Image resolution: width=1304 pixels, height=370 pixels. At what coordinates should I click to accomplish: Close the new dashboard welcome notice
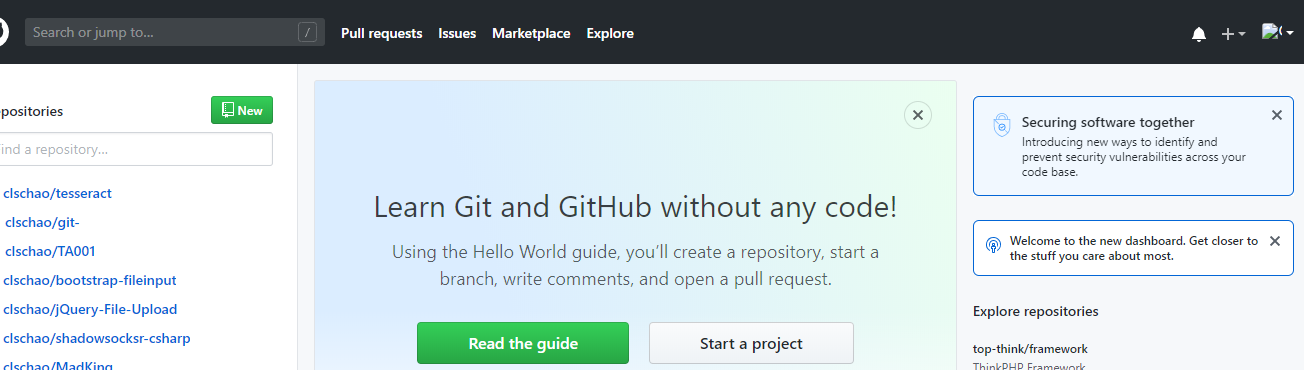point(1274,241)
